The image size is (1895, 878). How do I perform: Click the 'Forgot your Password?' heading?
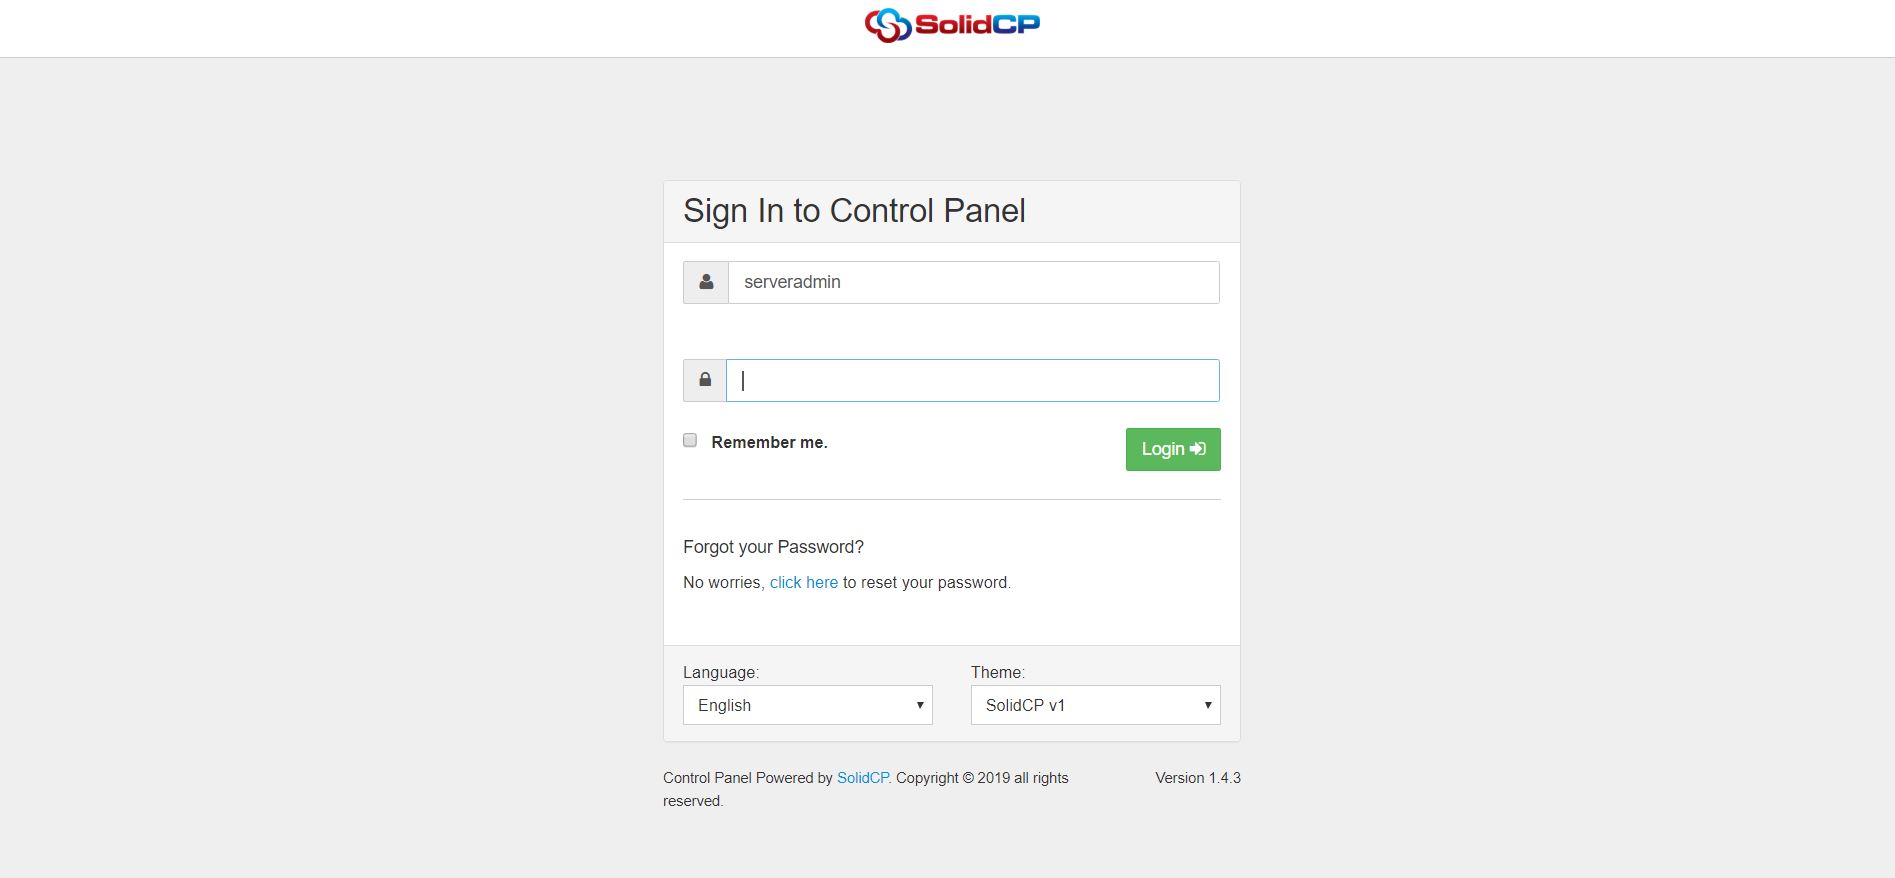pos(773,547)
